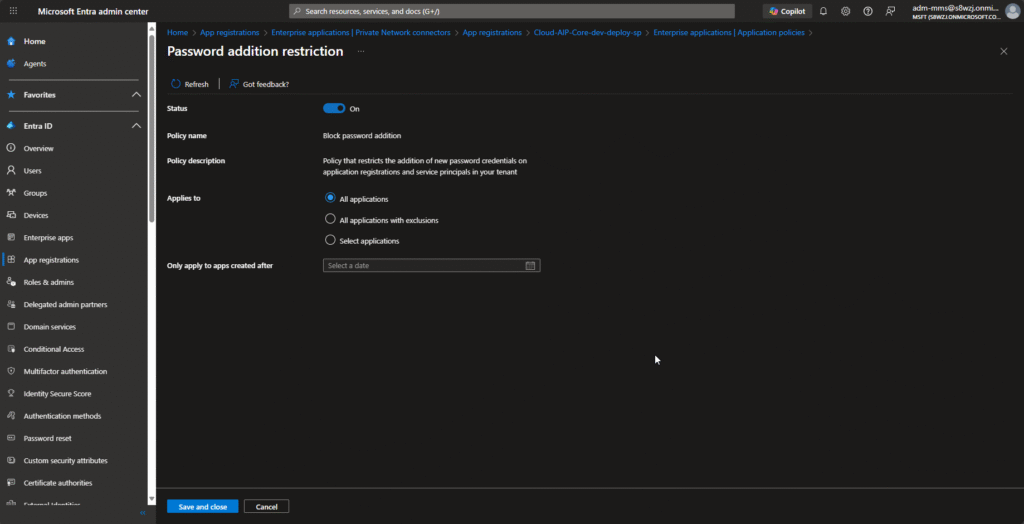Click the search resources input field
Screen dimensions: 1024x524
(510, 11)
